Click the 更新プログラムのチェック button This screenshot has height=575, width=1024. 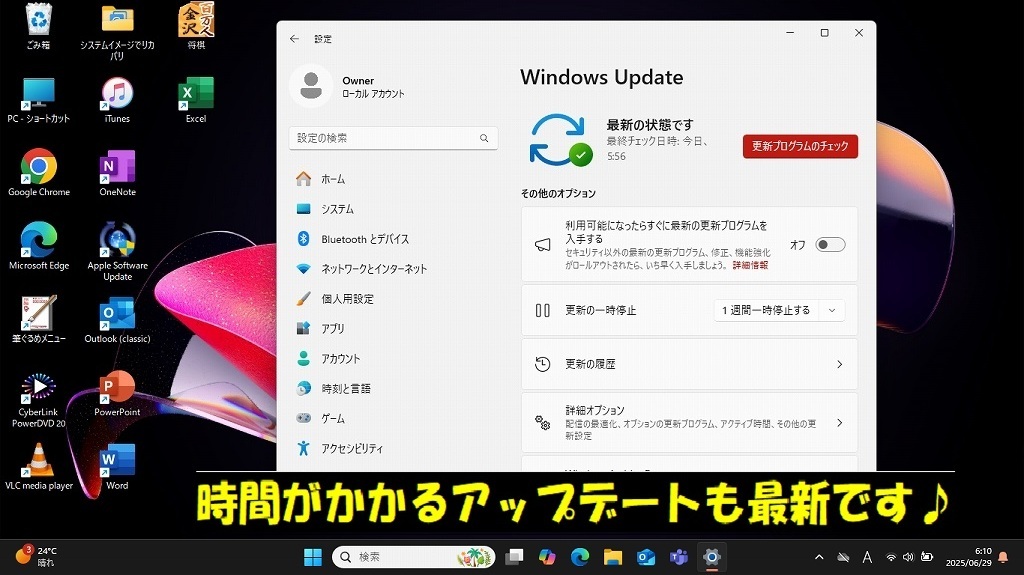pos(800,146)
